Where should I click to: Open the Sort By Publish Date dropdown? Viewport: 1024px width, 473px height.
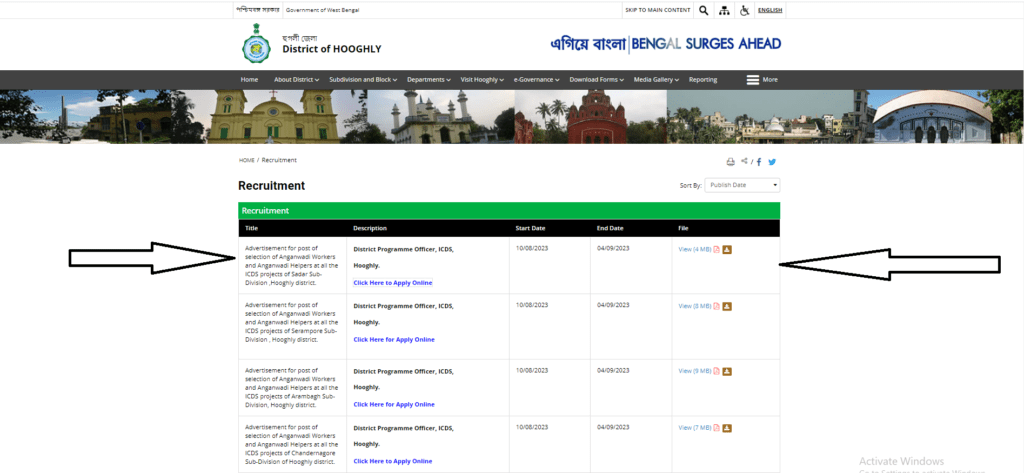(x=743, y=186)
